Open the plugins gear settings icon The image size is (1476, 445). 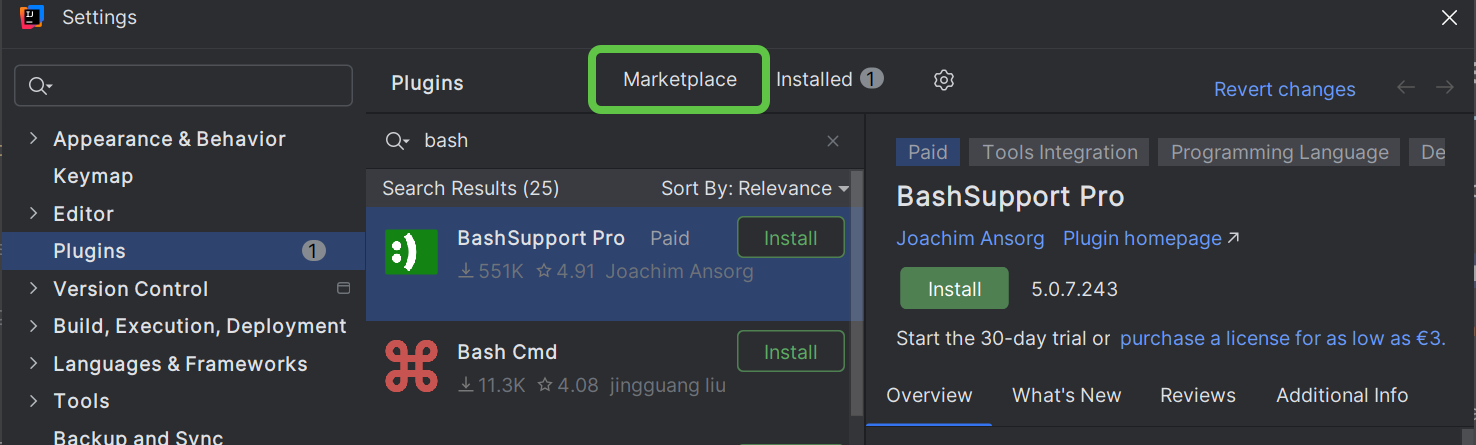[943, 80]
